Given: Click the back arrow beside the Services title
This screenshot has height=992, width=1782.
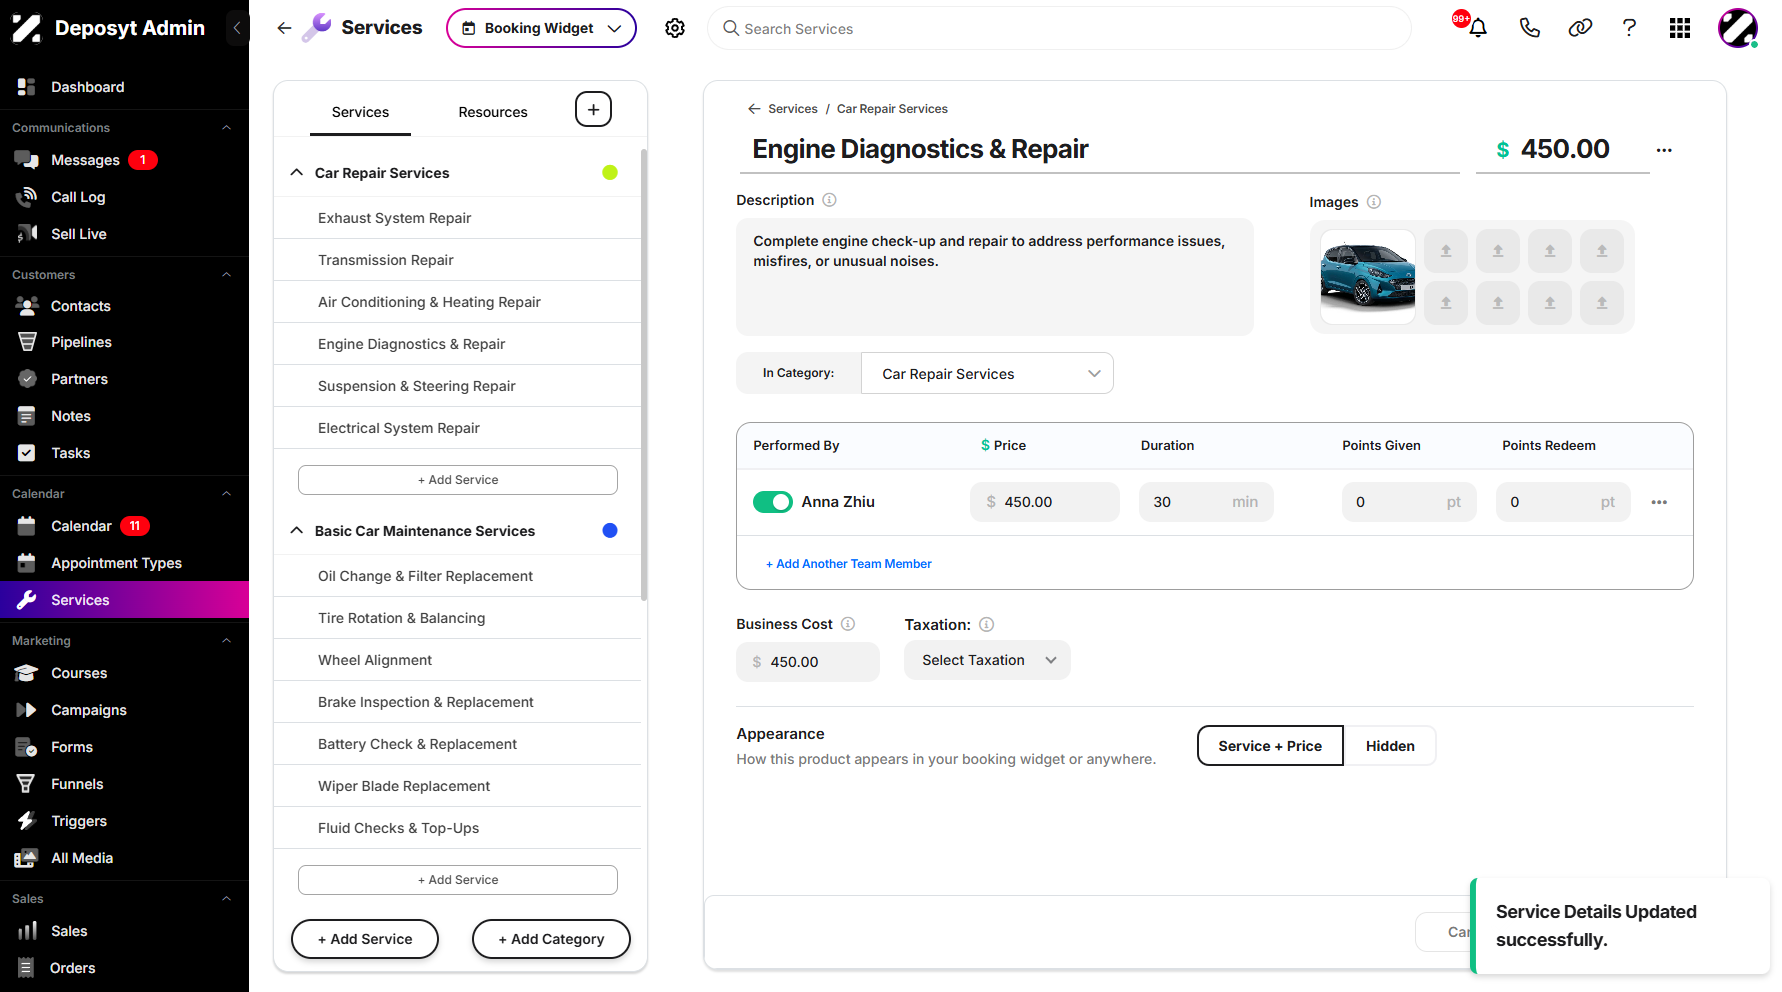Looking at the screenshot, I should click(x=284, y=28).
